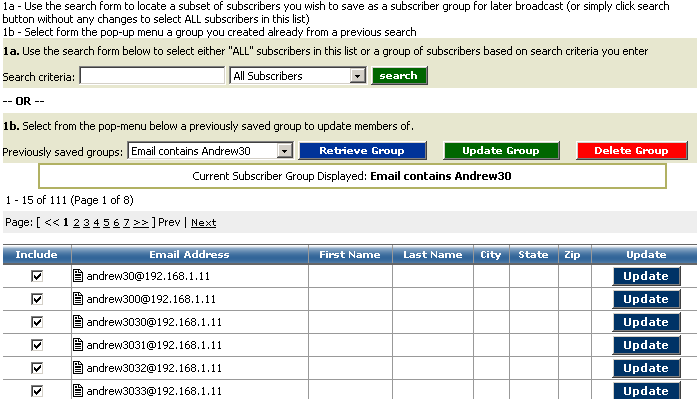The image size is (697, 399).
Task: Click the document icon beside andrew3030@192.168.1.11
Action: (x=78, y=322)
